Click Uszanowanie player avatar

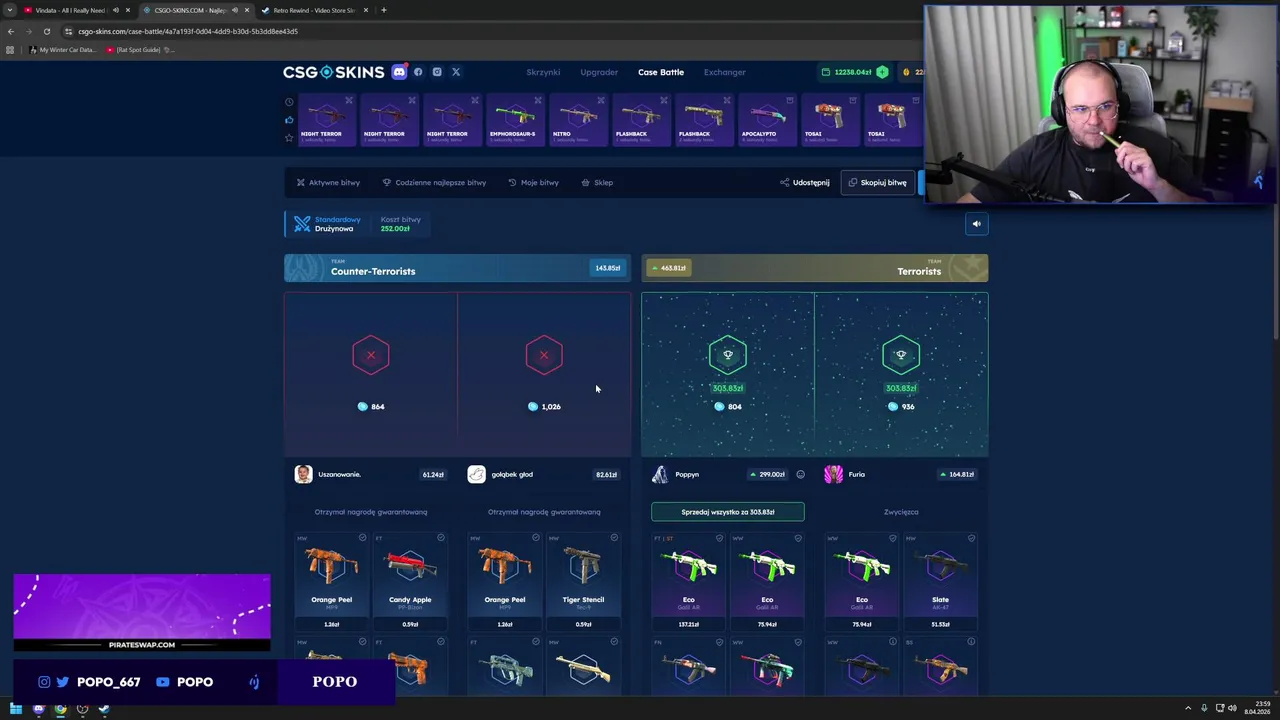(x=303, y=474)
